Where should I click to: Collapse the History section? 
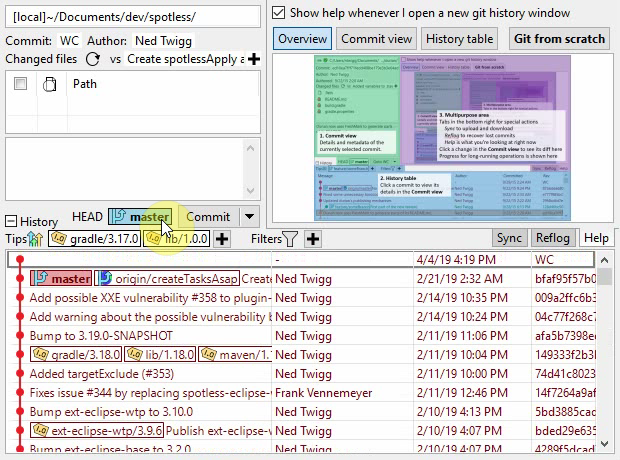(11, 222)
